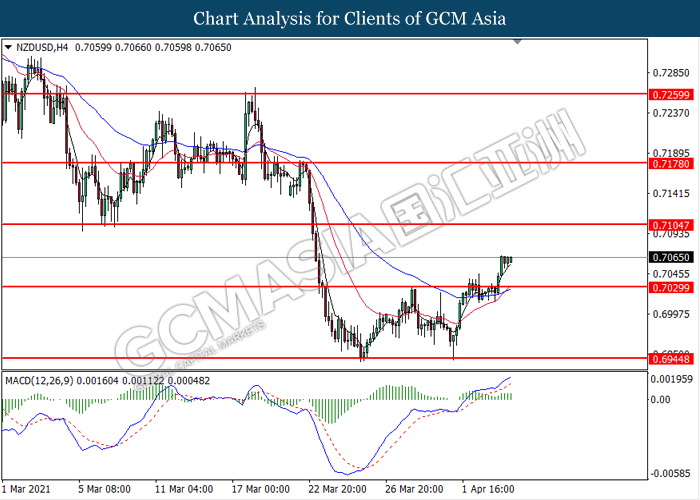Click the 0.72850 price axis value

671,73
